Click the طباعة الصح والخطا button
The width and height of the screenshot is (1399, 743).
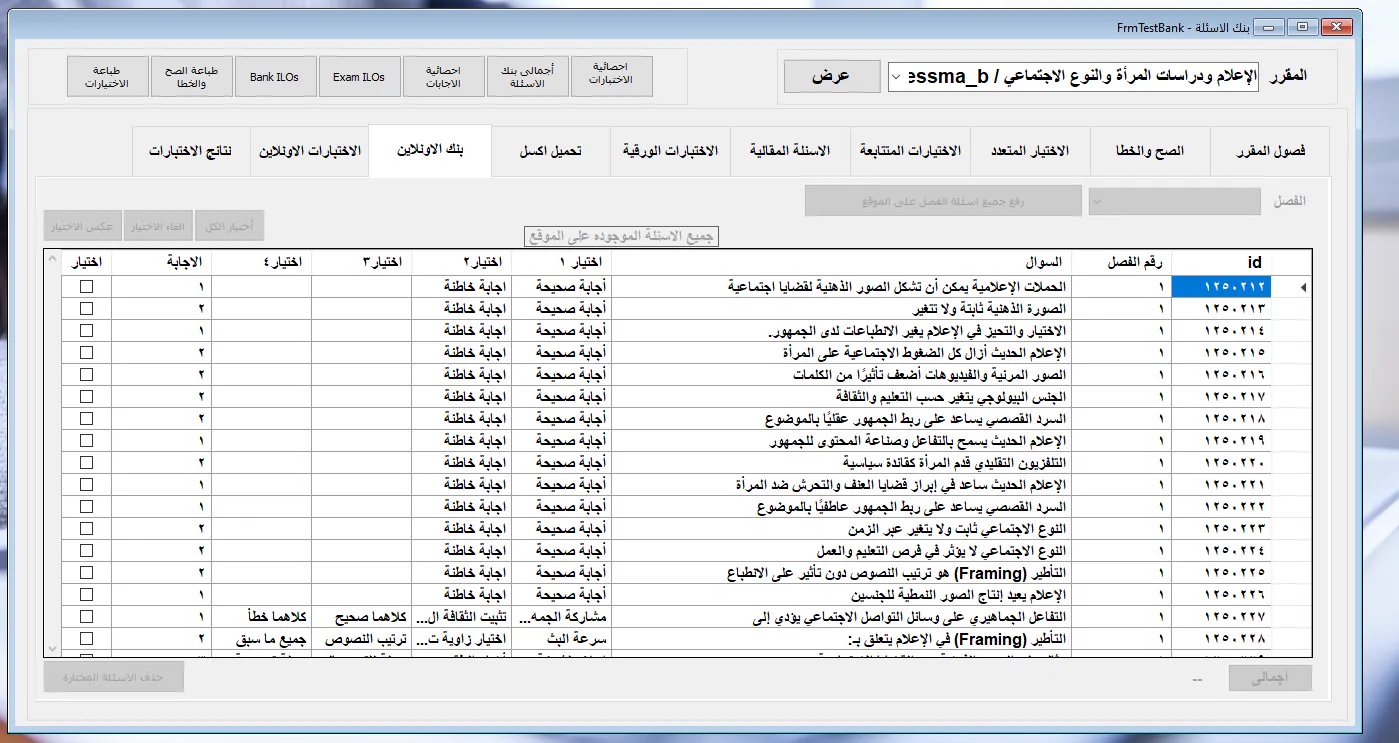click(191, 77)
